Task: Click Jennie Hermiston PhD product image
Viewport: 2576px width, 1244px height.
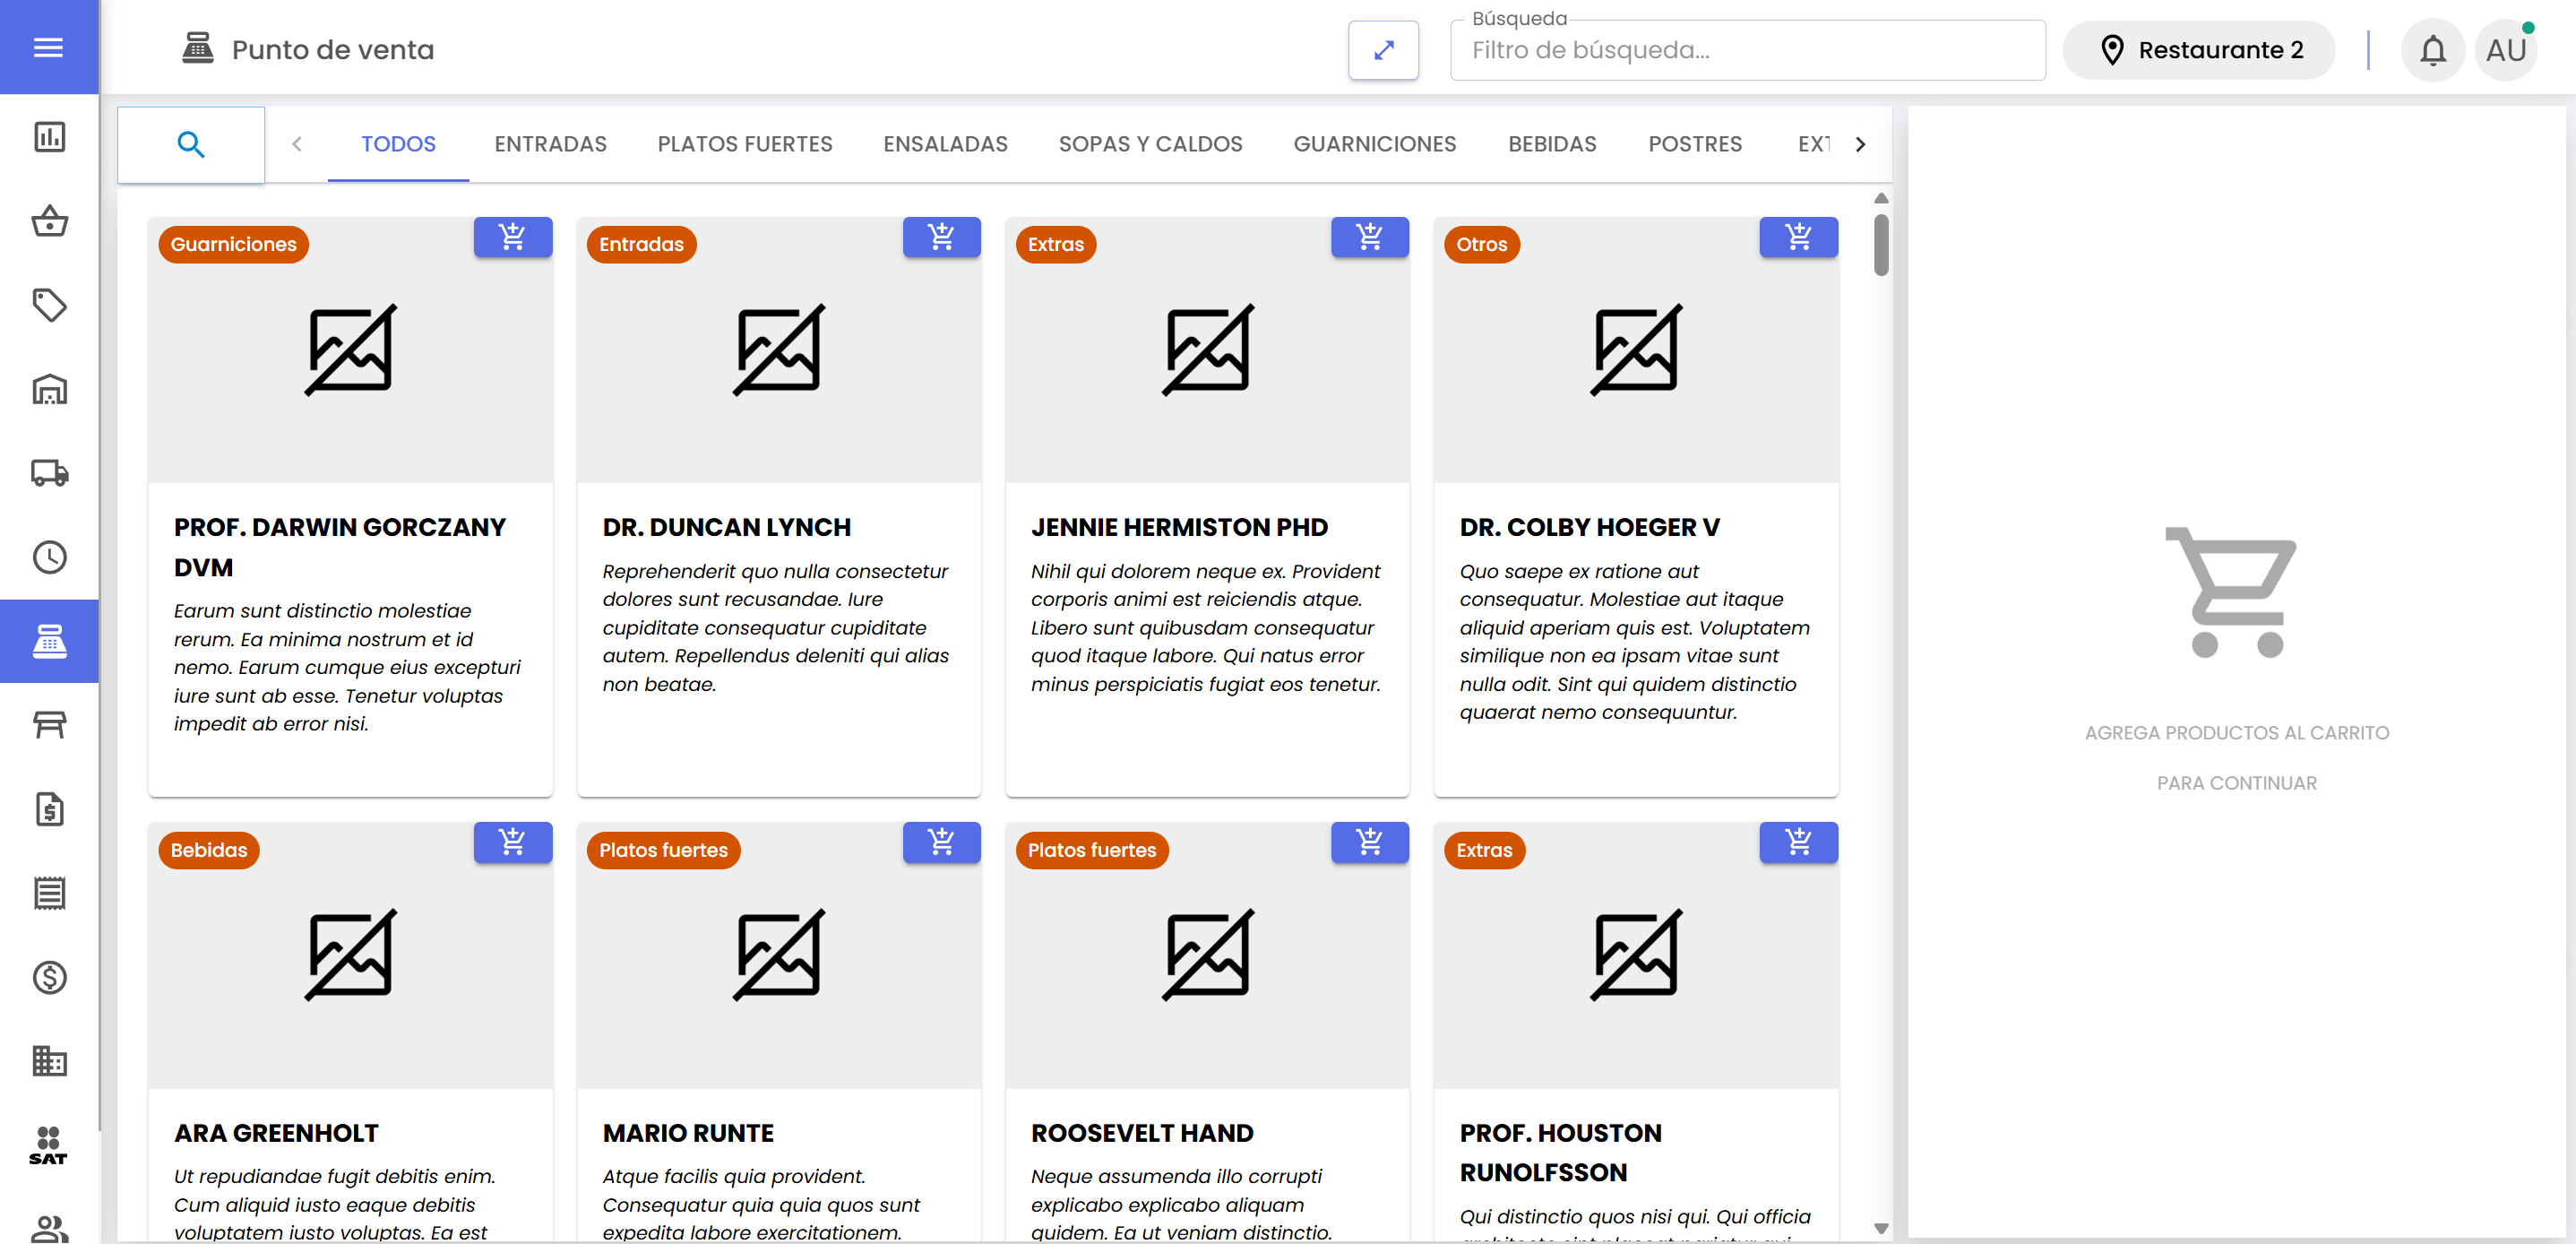Action: tap(1207, 350)
